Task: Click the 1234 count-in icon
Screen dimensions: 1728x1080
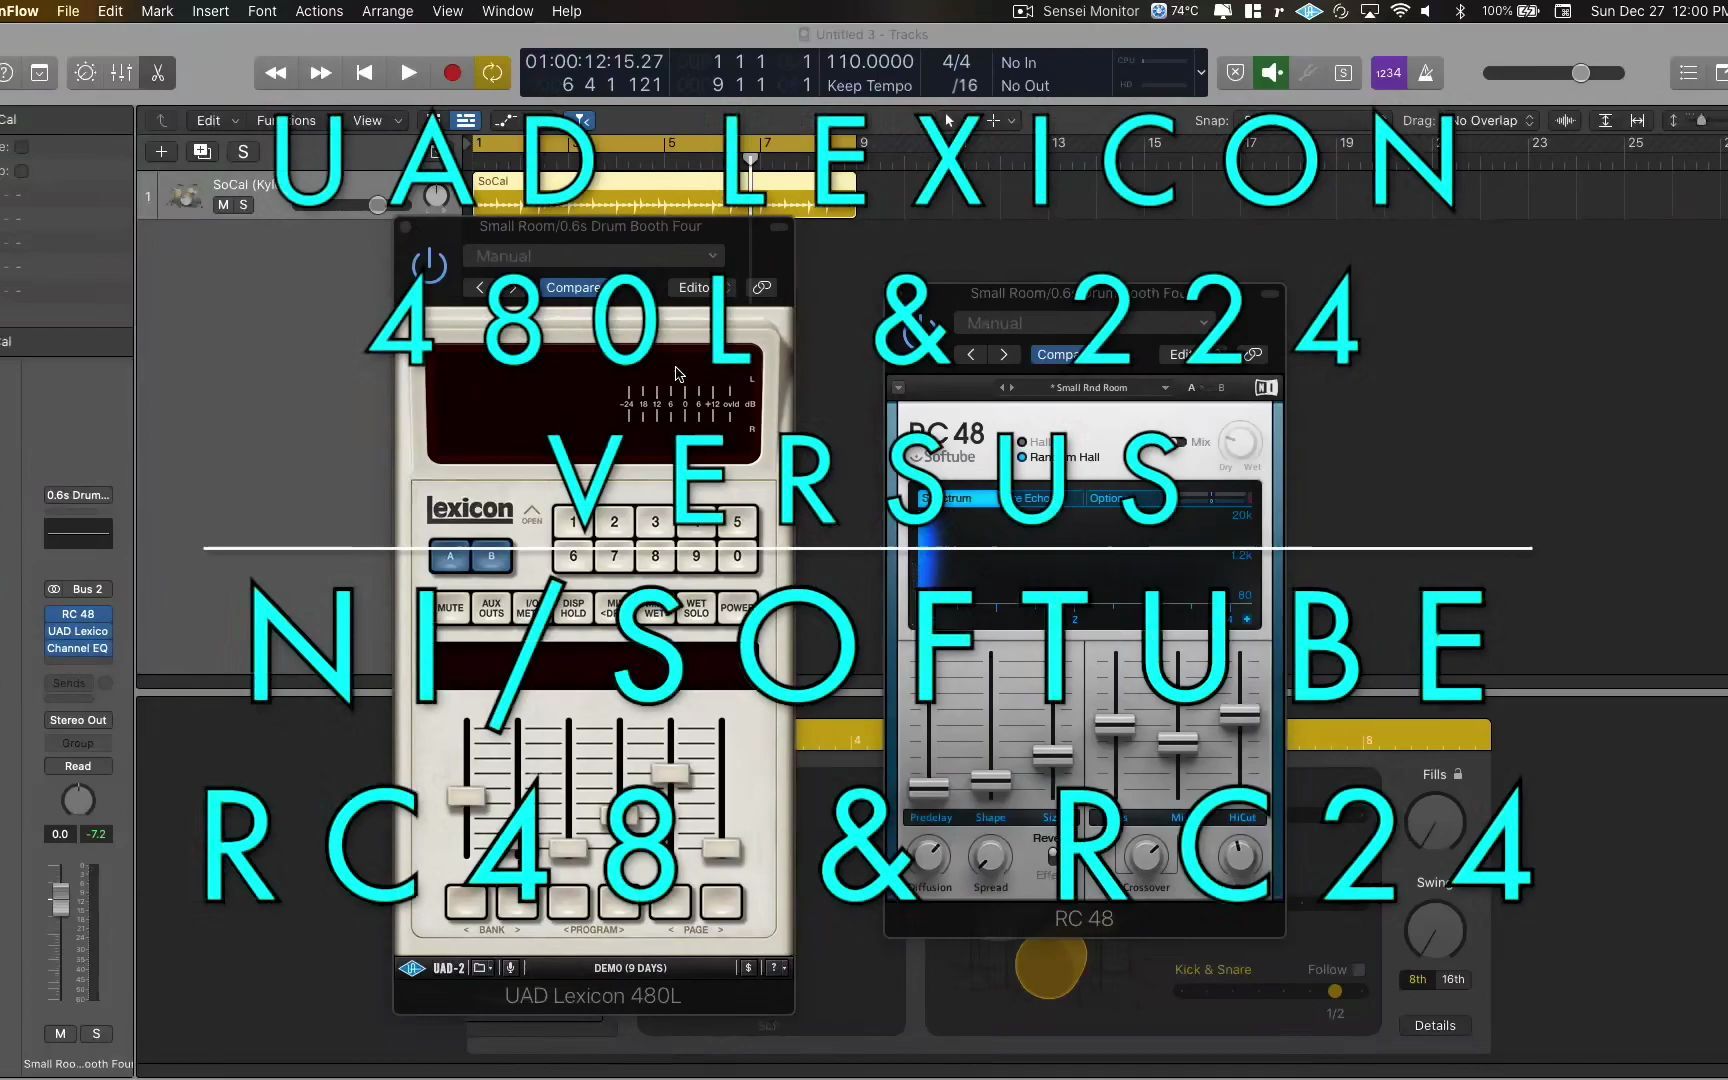Action: pyautogui.click(x=1389, y=72)
